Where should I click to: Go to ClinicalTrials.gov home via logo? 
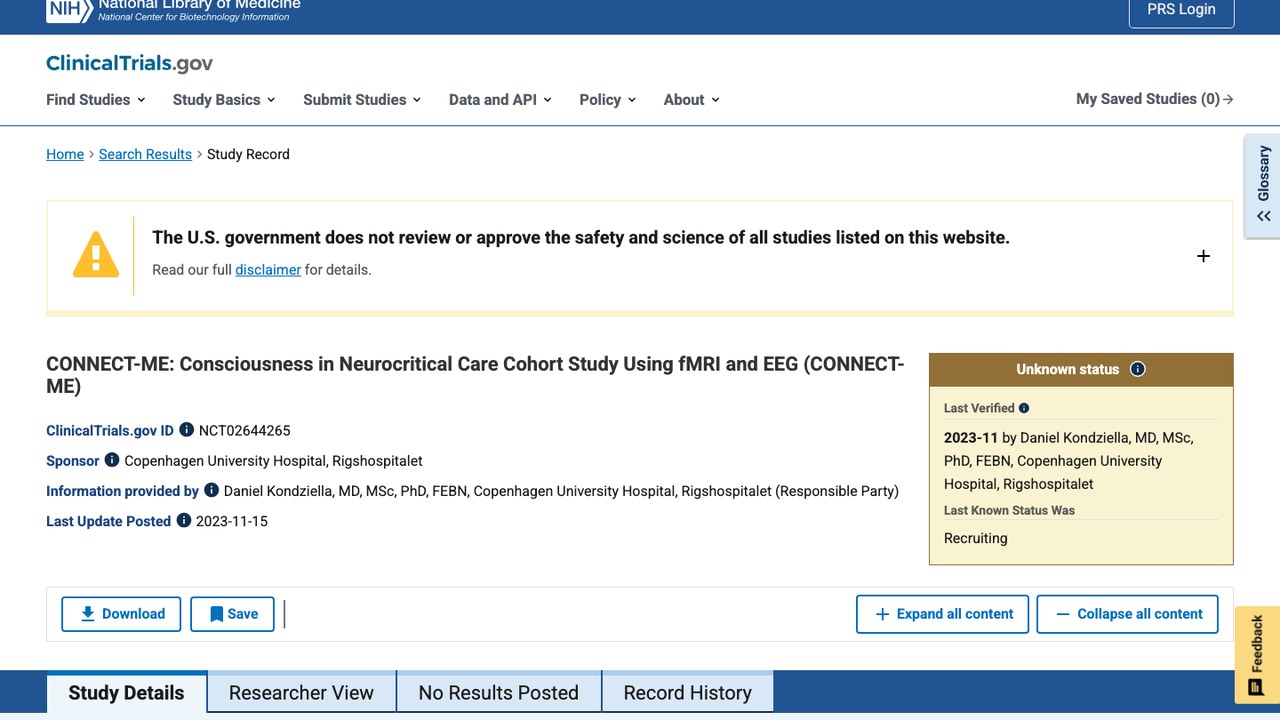tap(129, 63)
